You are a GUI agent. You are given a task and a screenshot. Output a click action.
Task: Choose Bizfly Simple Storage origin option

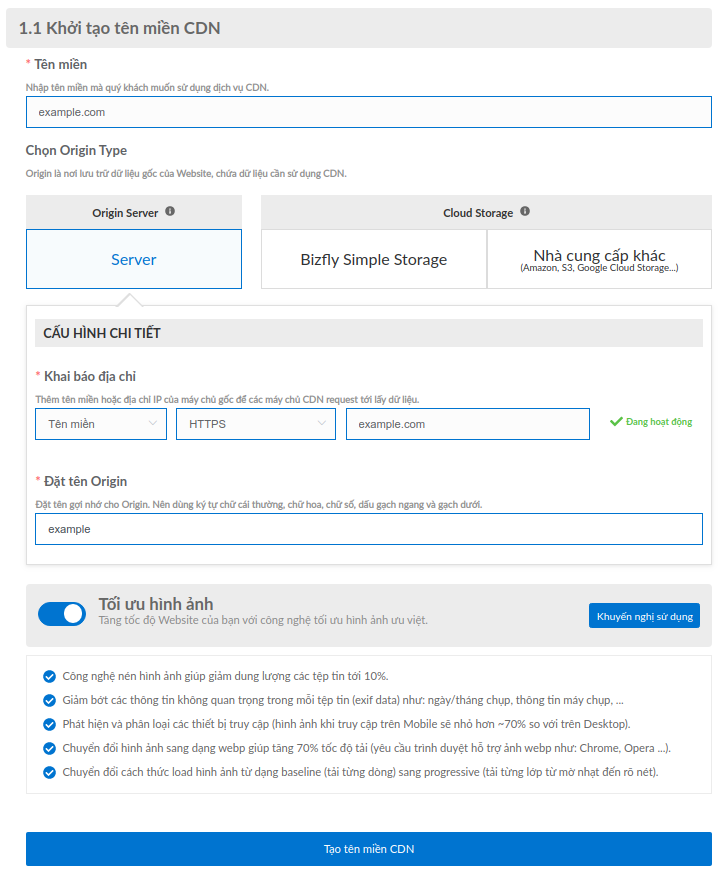coord(374,259)
